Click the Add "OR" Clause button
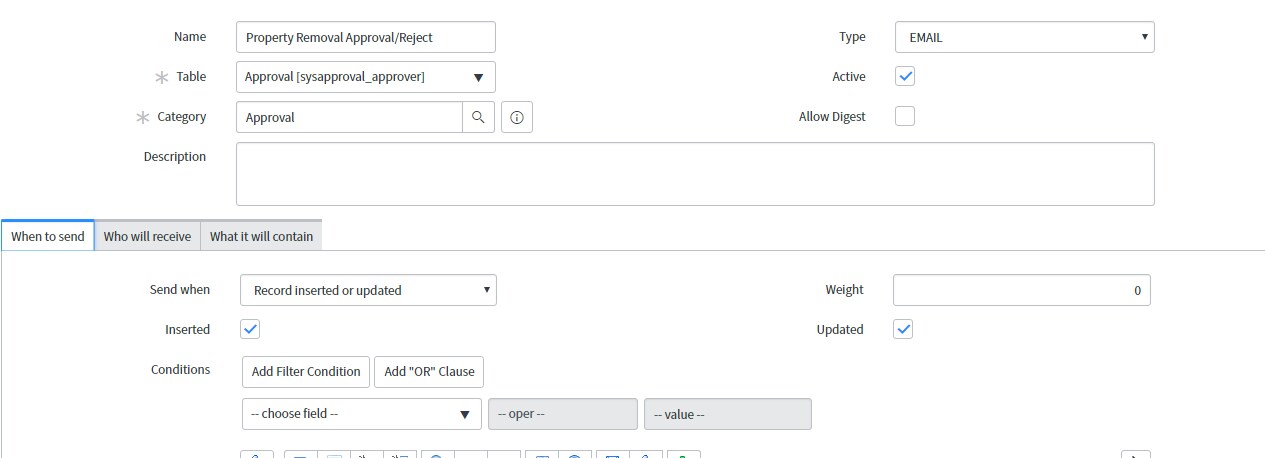Image resolution: width=1265 pixels, height=458 pixels. point(429,371)
